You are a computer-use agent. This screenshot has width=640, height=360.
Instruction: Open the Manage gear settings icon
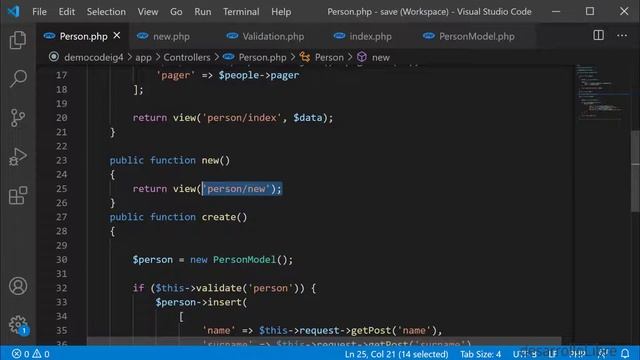click(18, 325)
